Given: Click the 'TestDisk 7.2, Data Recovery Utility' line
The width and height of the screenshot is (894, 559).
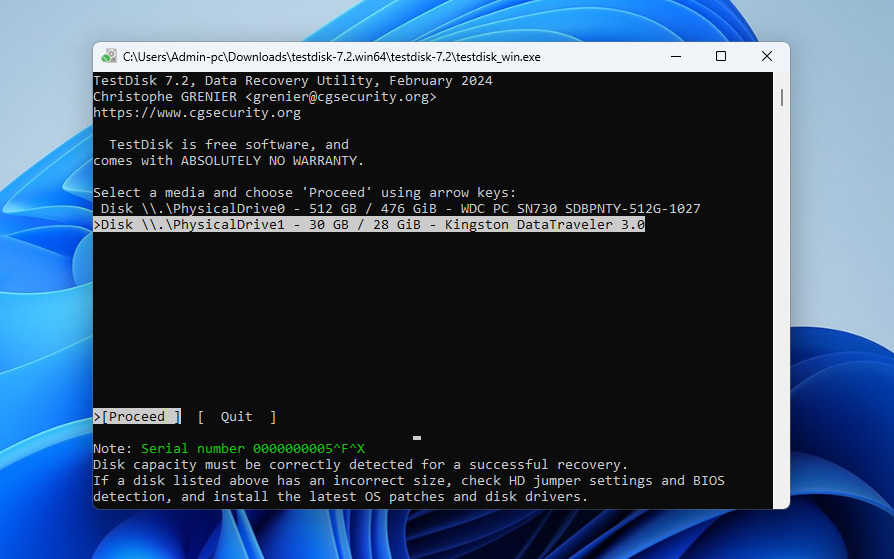Looking at the screenshot, I should (293, 81).
